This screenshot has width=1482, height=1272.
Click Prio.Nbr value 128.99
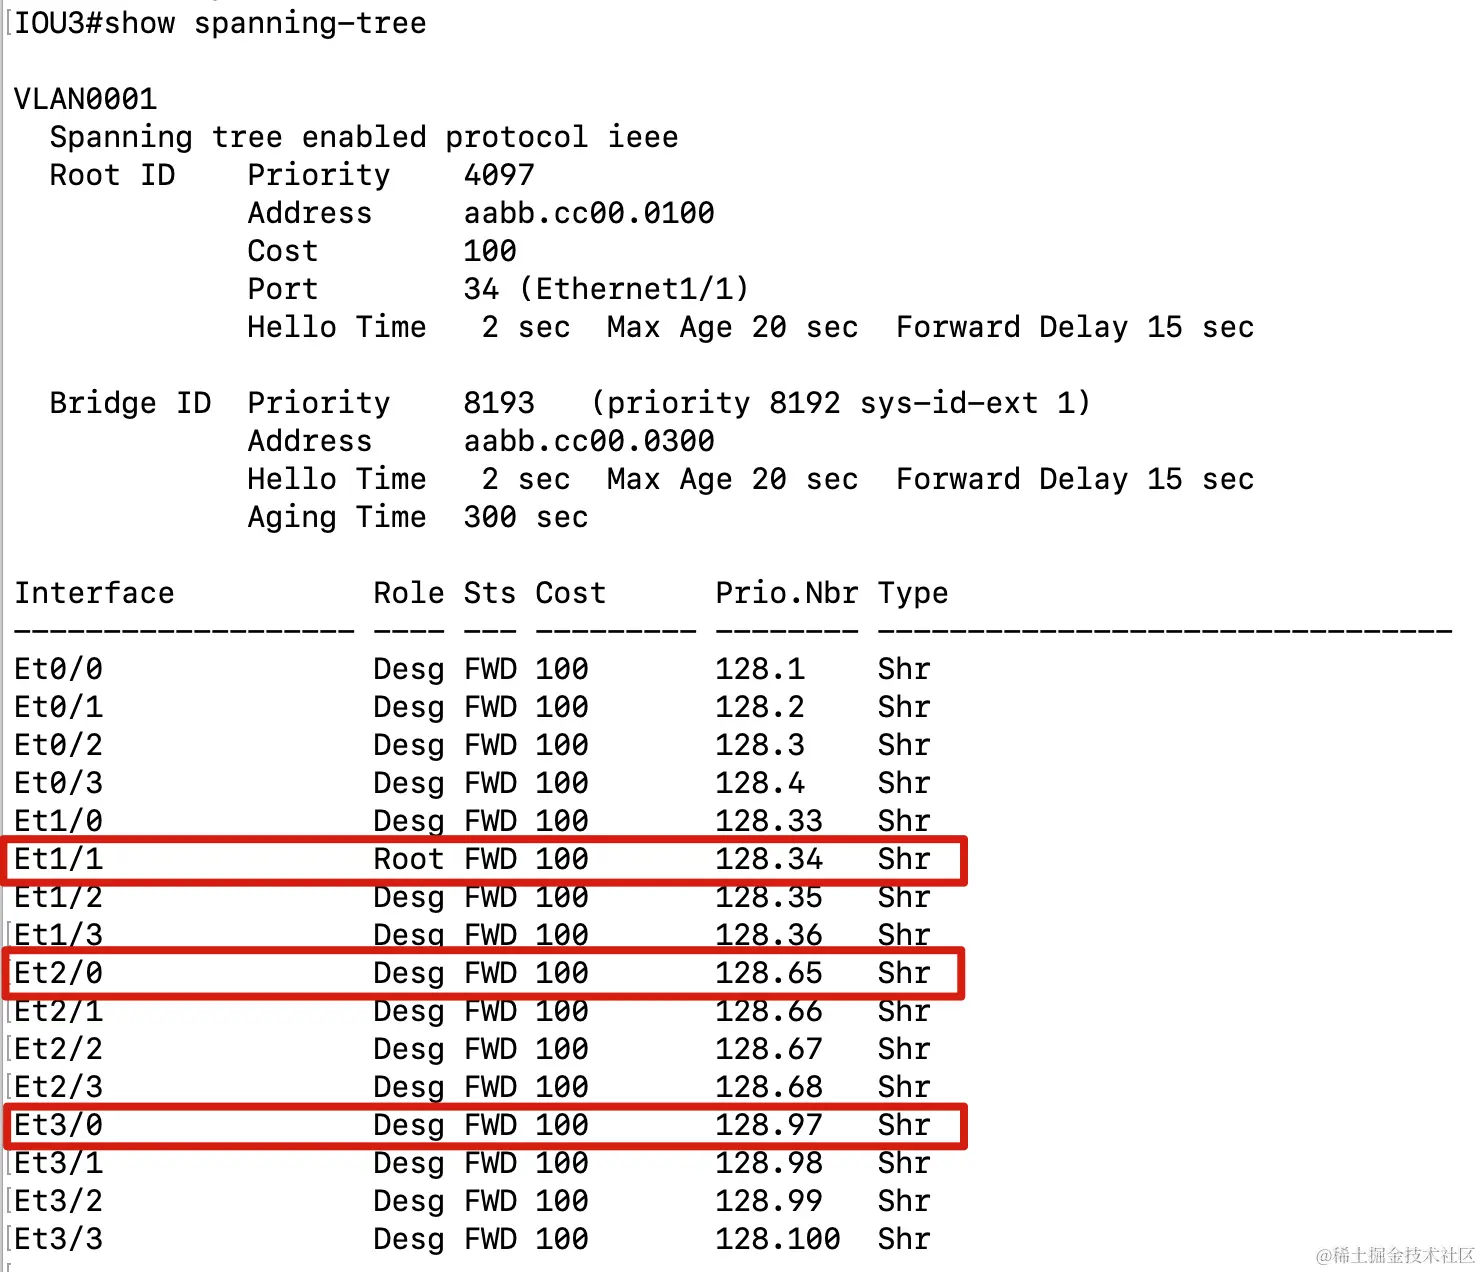(769, 1201)
